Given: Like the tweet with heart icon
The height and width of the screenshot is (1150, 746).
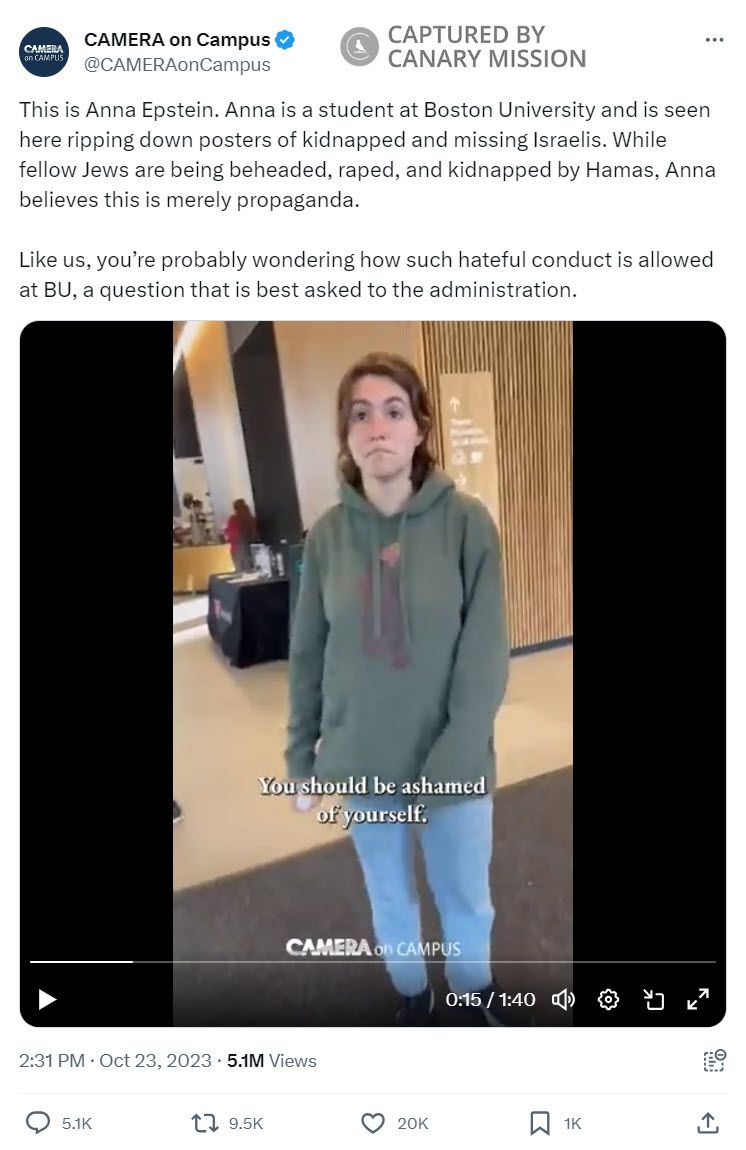Looking at the screenshot, I should point(373,1123).
